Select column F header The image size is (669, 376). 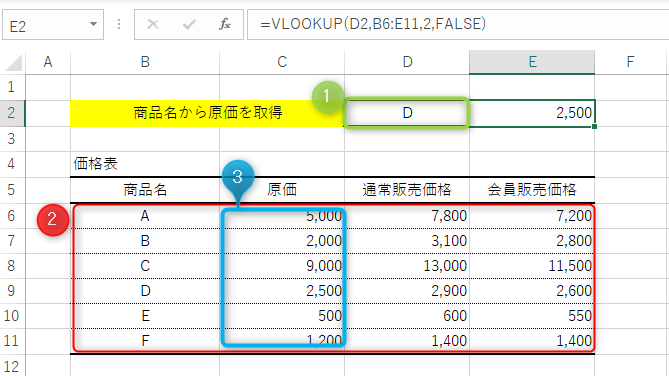[x=630, y=62]
